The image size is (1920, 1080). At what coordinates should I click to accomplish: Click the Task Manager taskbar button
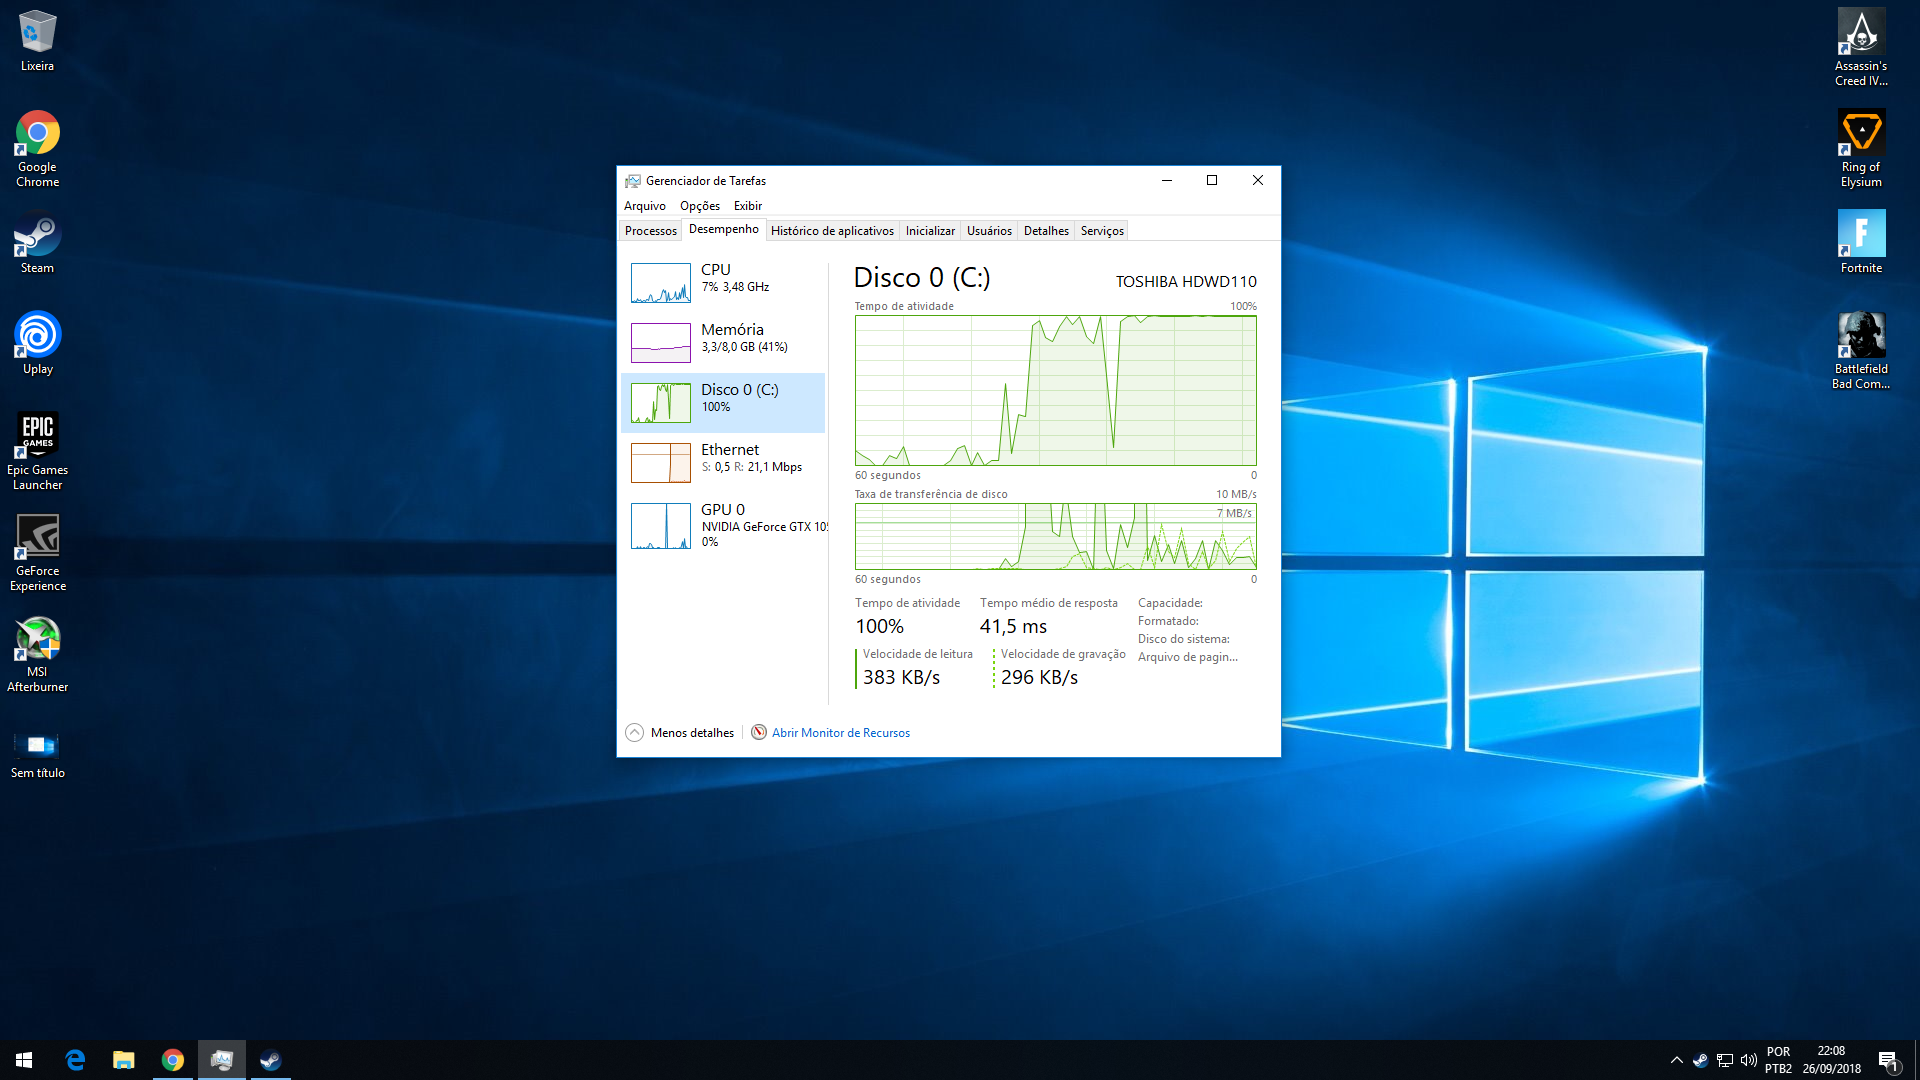[222, 1060]
